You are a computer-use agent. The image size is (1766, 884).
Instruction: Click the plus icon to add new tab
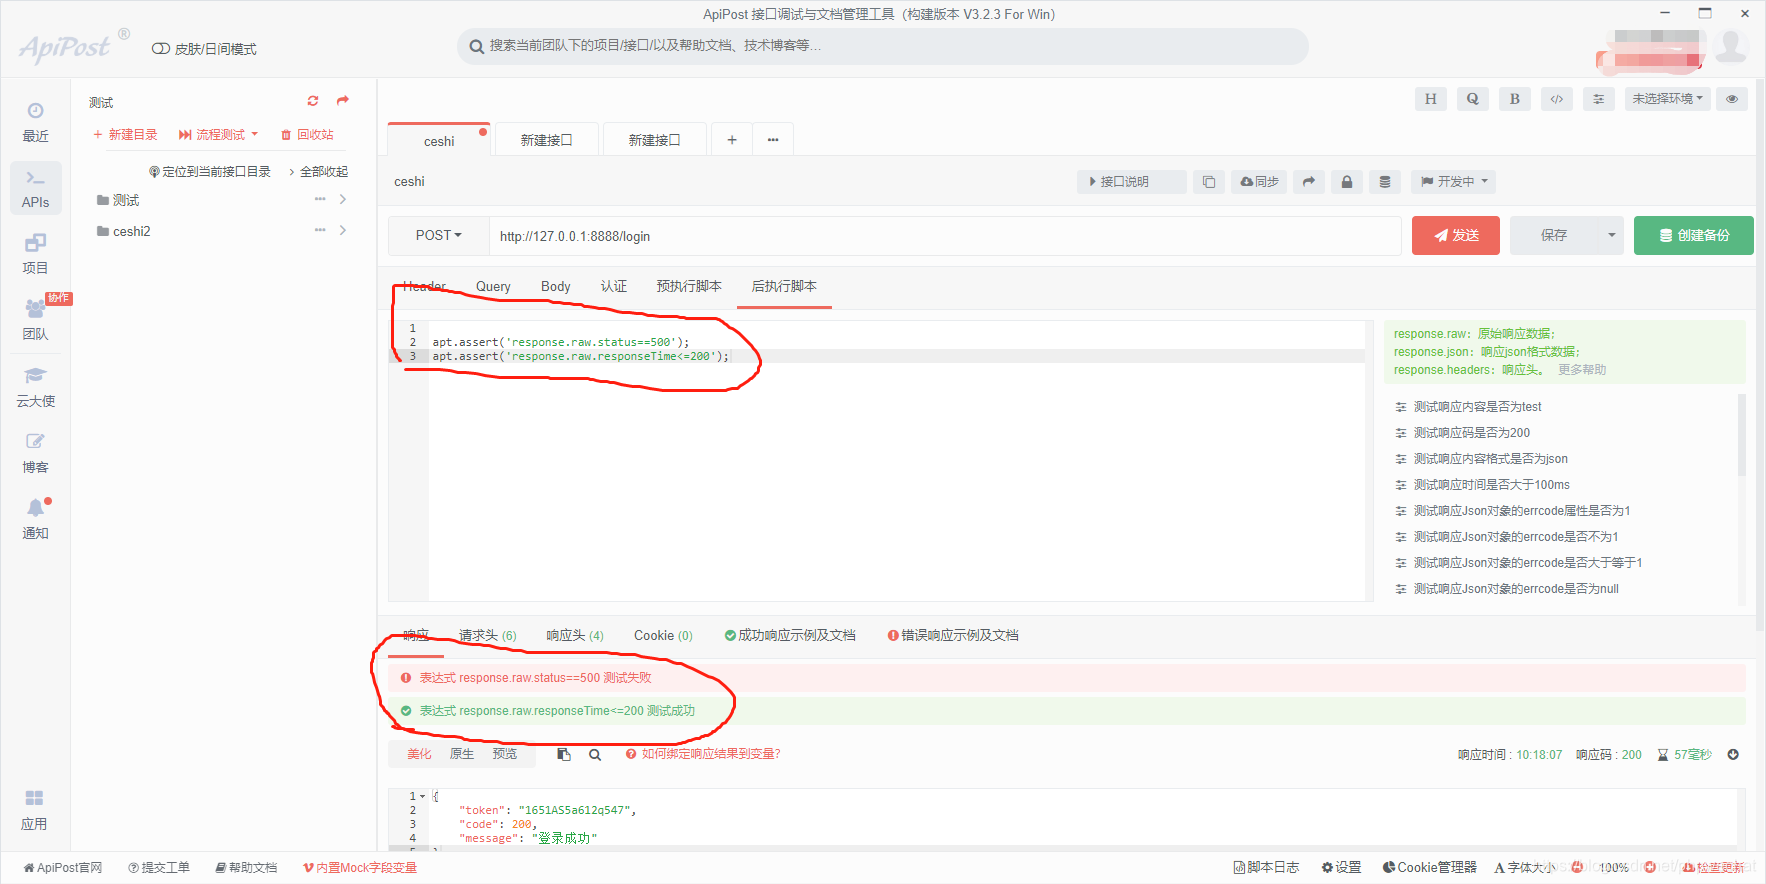(x=732, y=140)
